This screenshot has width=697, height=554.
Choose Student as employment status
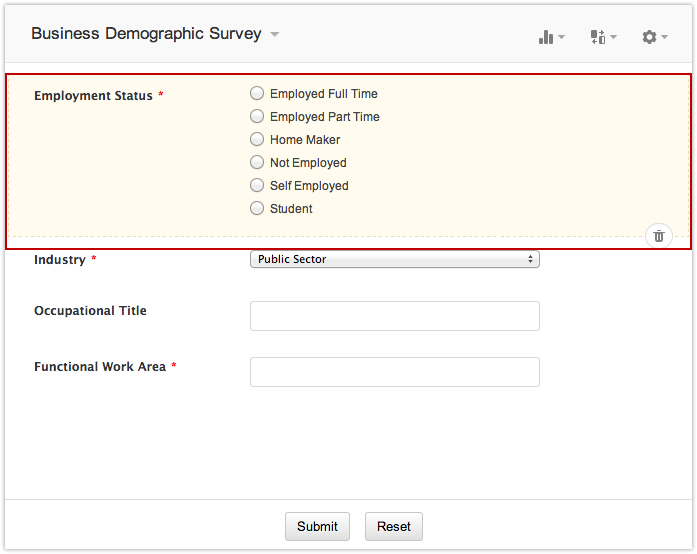(x=257, y=208)
